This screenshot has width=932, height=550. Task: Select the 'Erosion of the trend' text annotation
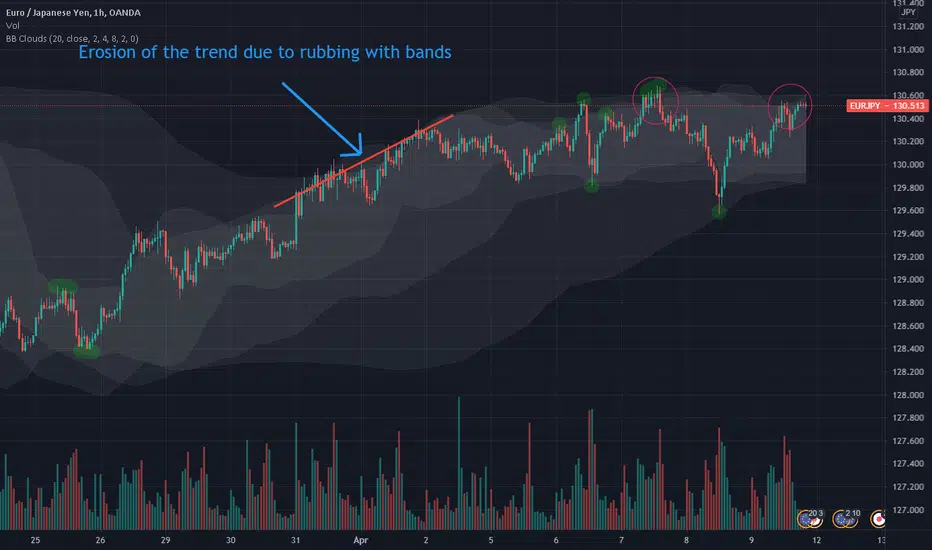click(265, 52)
